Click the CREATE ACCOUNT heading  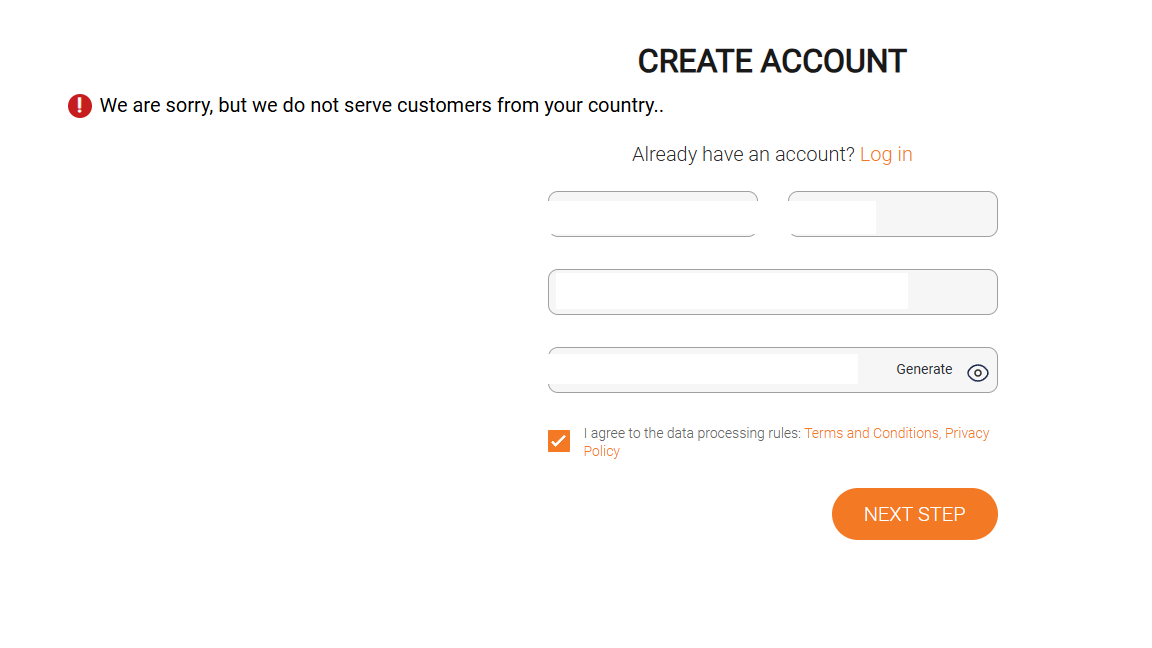[772, 61]
